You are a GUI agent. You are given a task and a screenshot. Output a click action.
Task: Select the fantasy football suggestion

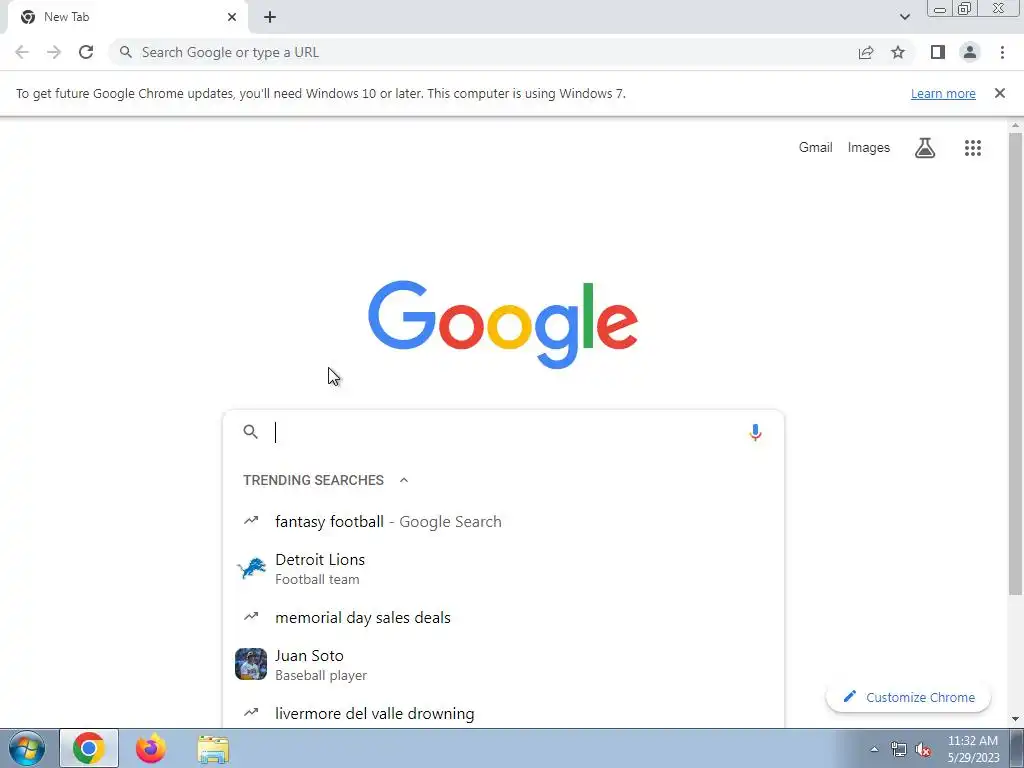click(503, 521)
